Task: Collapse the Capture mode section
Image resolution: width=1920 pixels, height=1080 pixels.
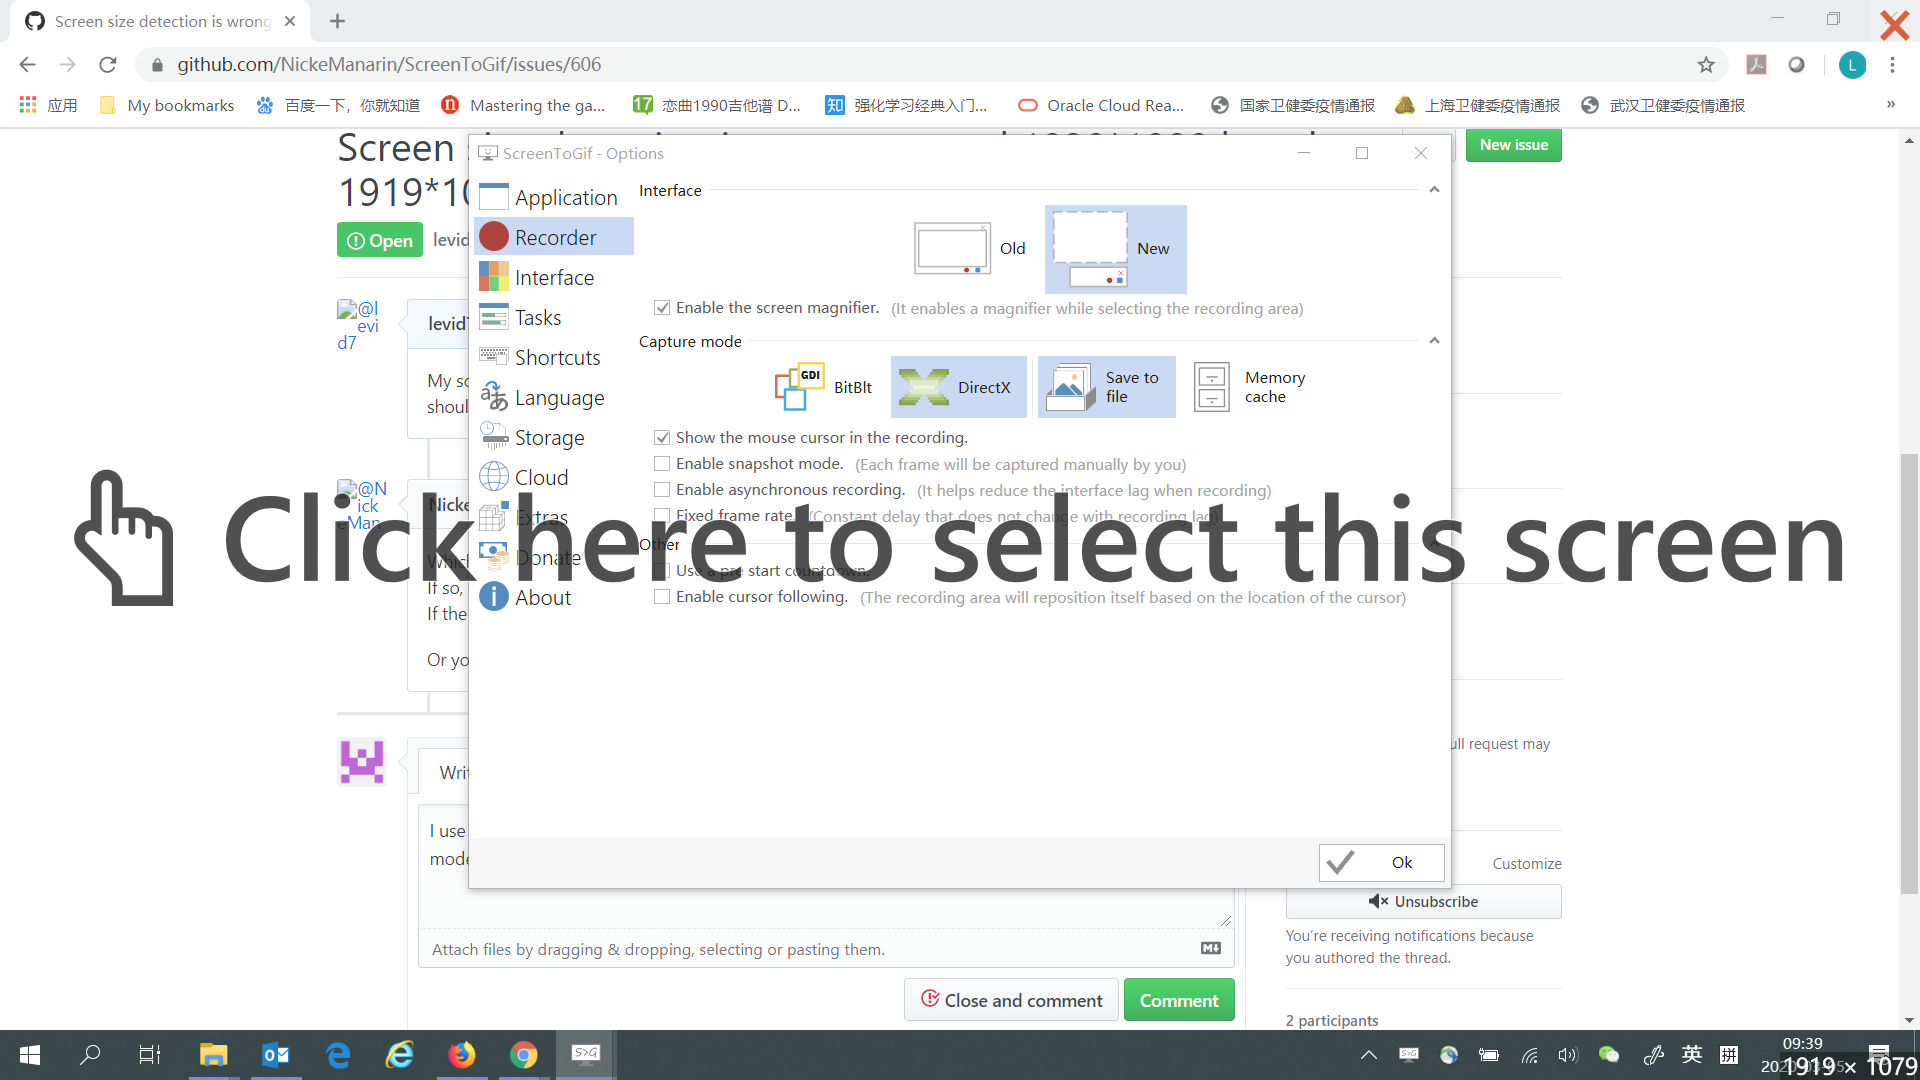Action: click(1434, 341)
